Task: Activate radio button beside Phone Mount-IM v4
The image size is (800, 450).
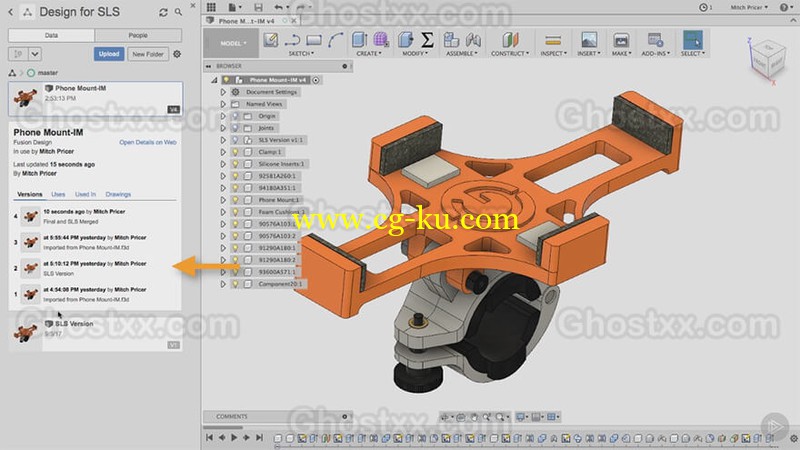Action: [x=316, y=80]
